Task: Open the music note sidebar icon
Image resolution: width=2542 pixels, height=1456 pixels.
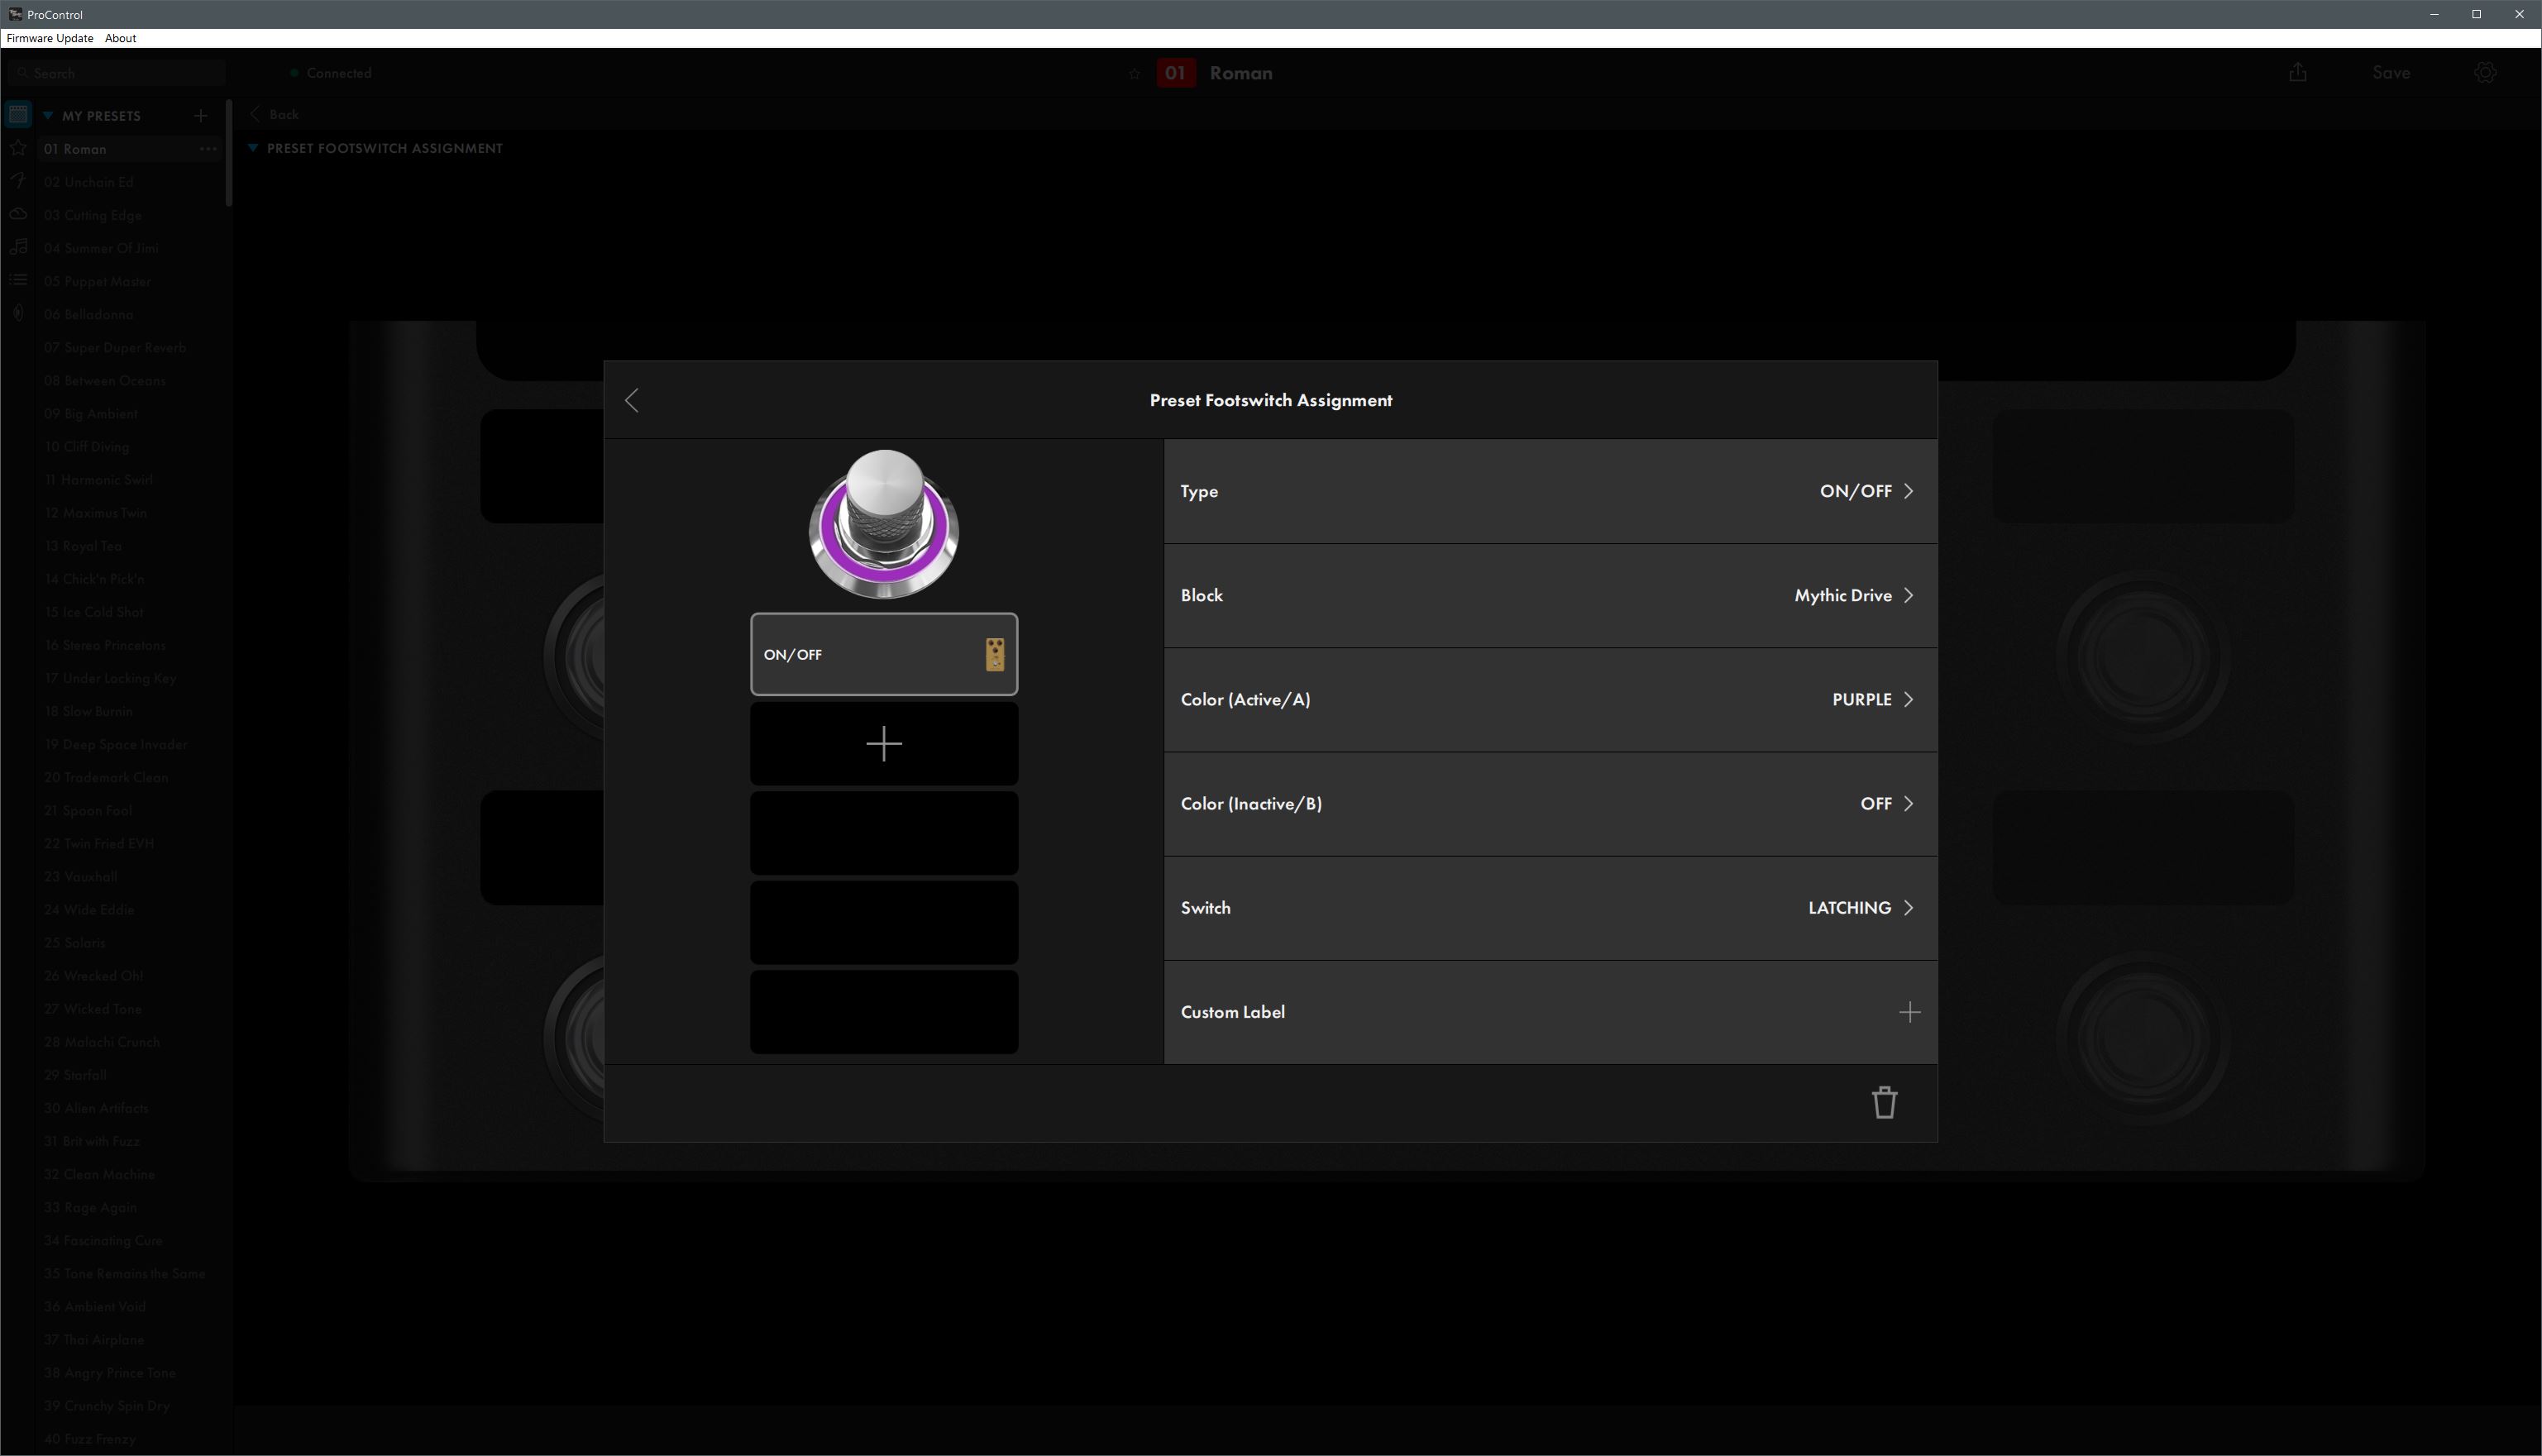Action: point(17,246)
